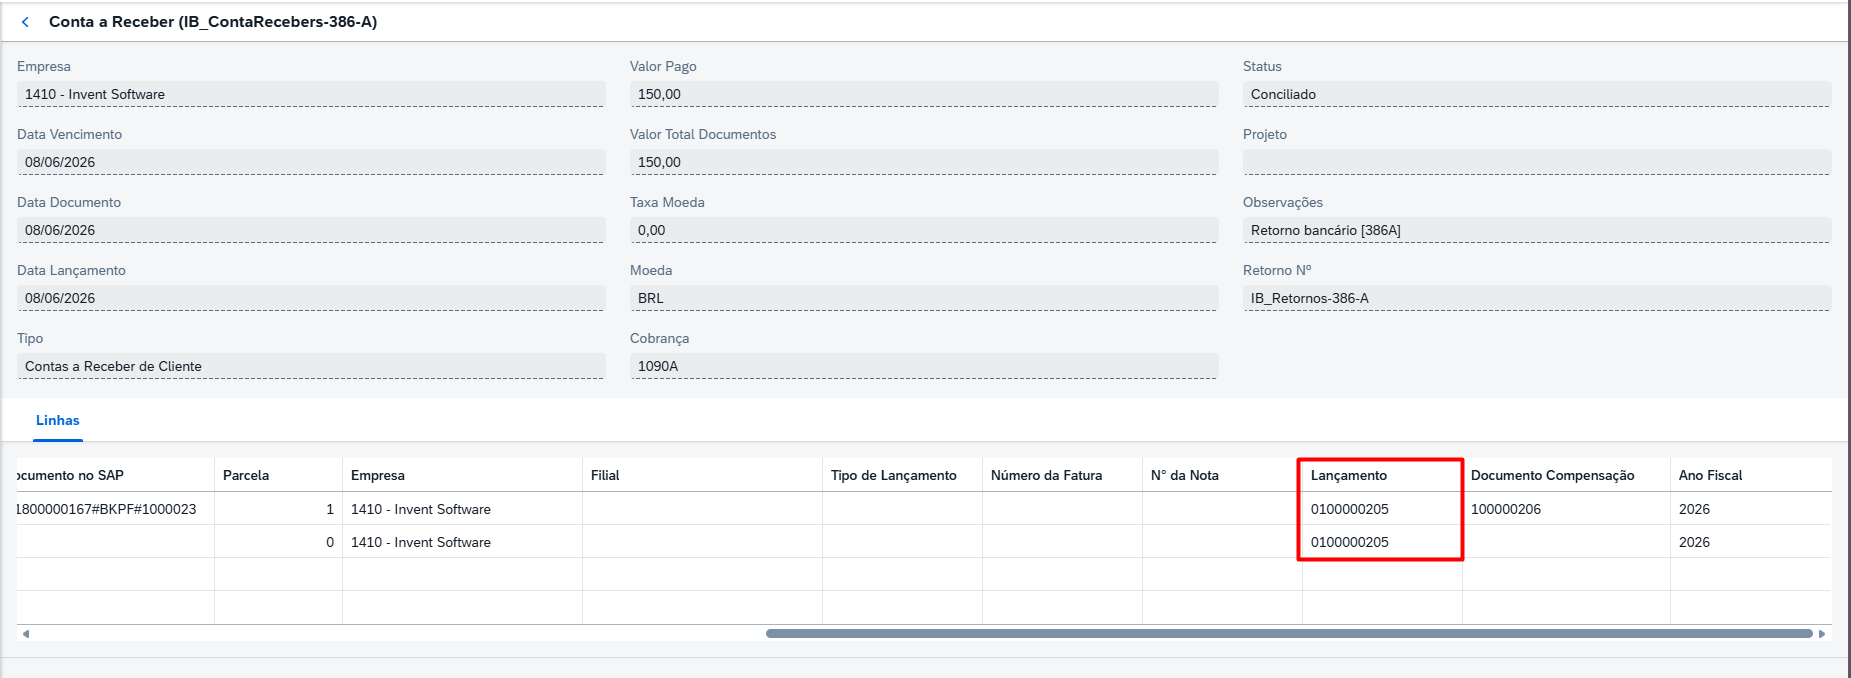Click the table's horizontal scrollbar thumb
This screenshot has height=678, width=1851.
pyautogui.click(x=1289, y=634)
